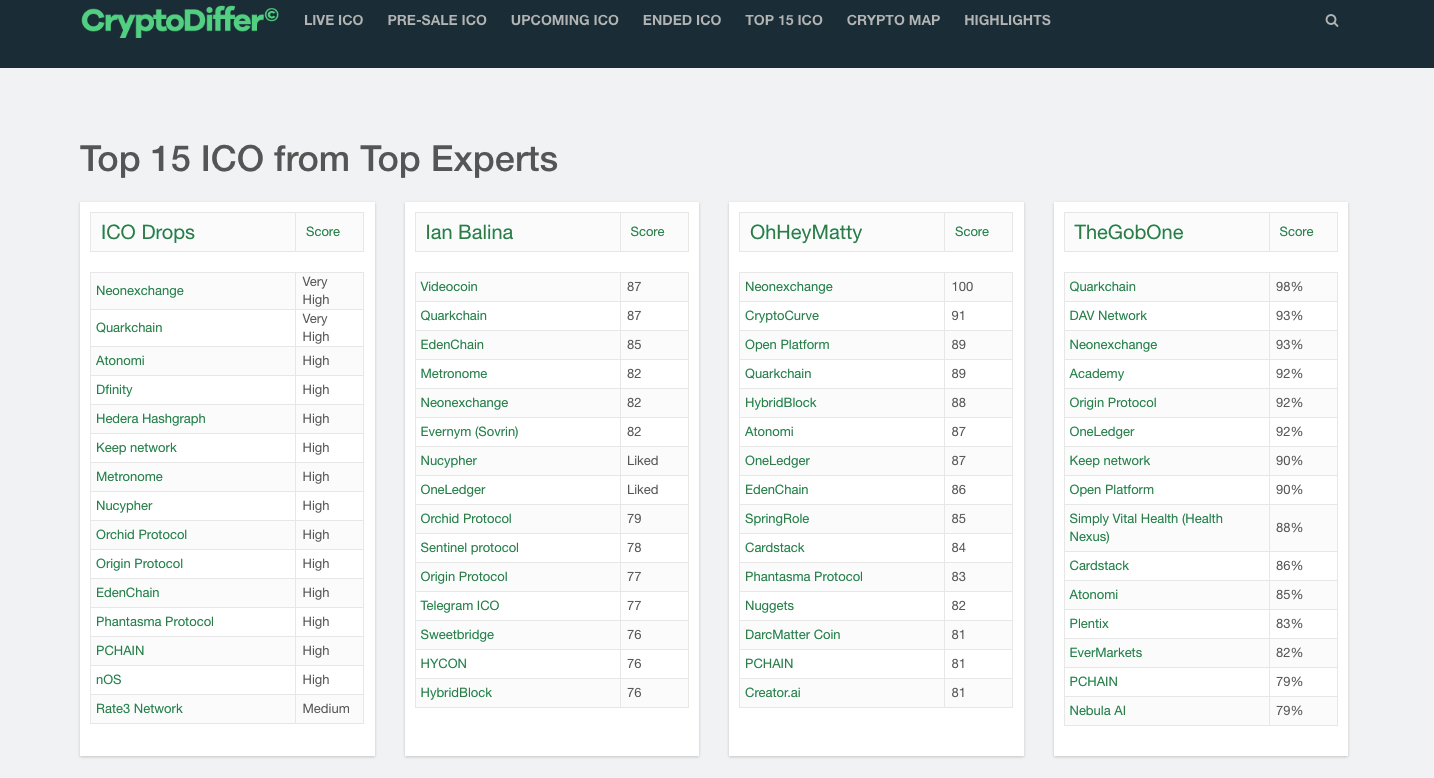Open Simply Vital Health (Health Nexus) link
Viewport: 1434px width, 778px height.
pos(1146,528)
